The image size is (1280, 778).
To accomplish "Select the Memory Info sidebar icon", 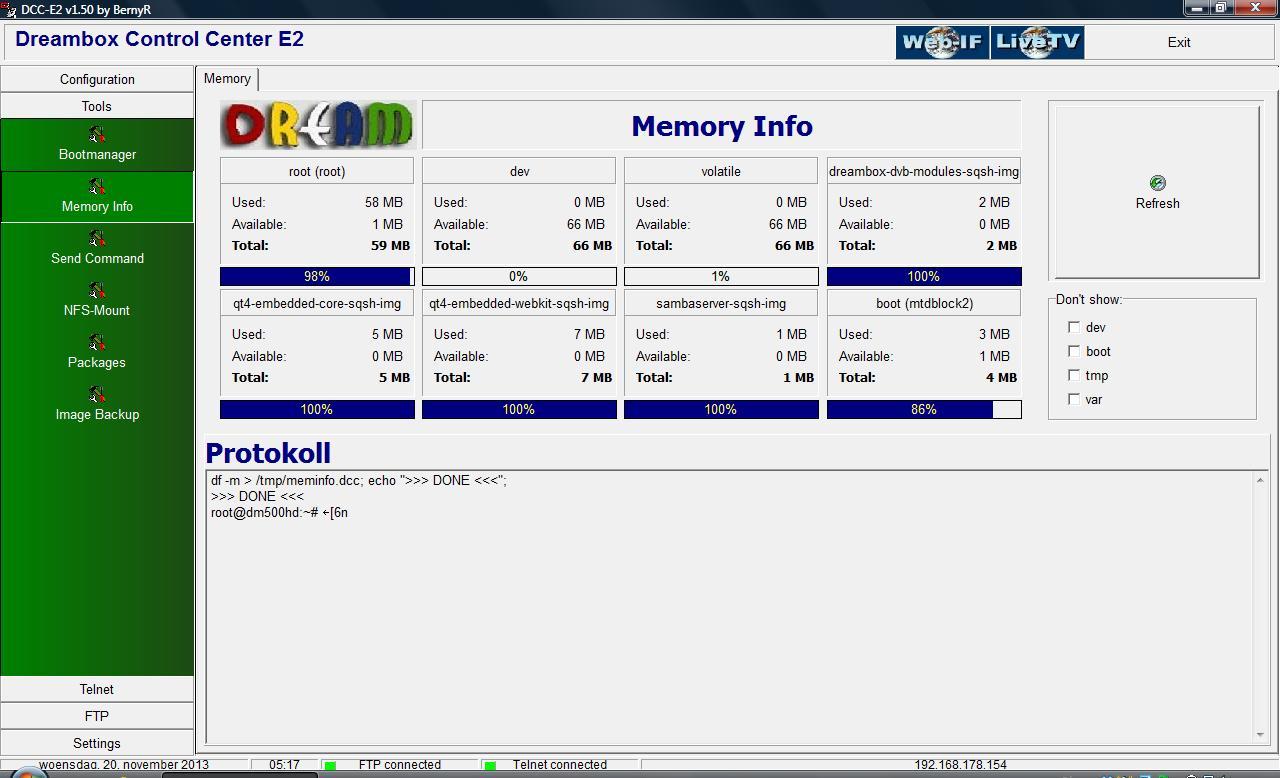I will tap(97, 186).
